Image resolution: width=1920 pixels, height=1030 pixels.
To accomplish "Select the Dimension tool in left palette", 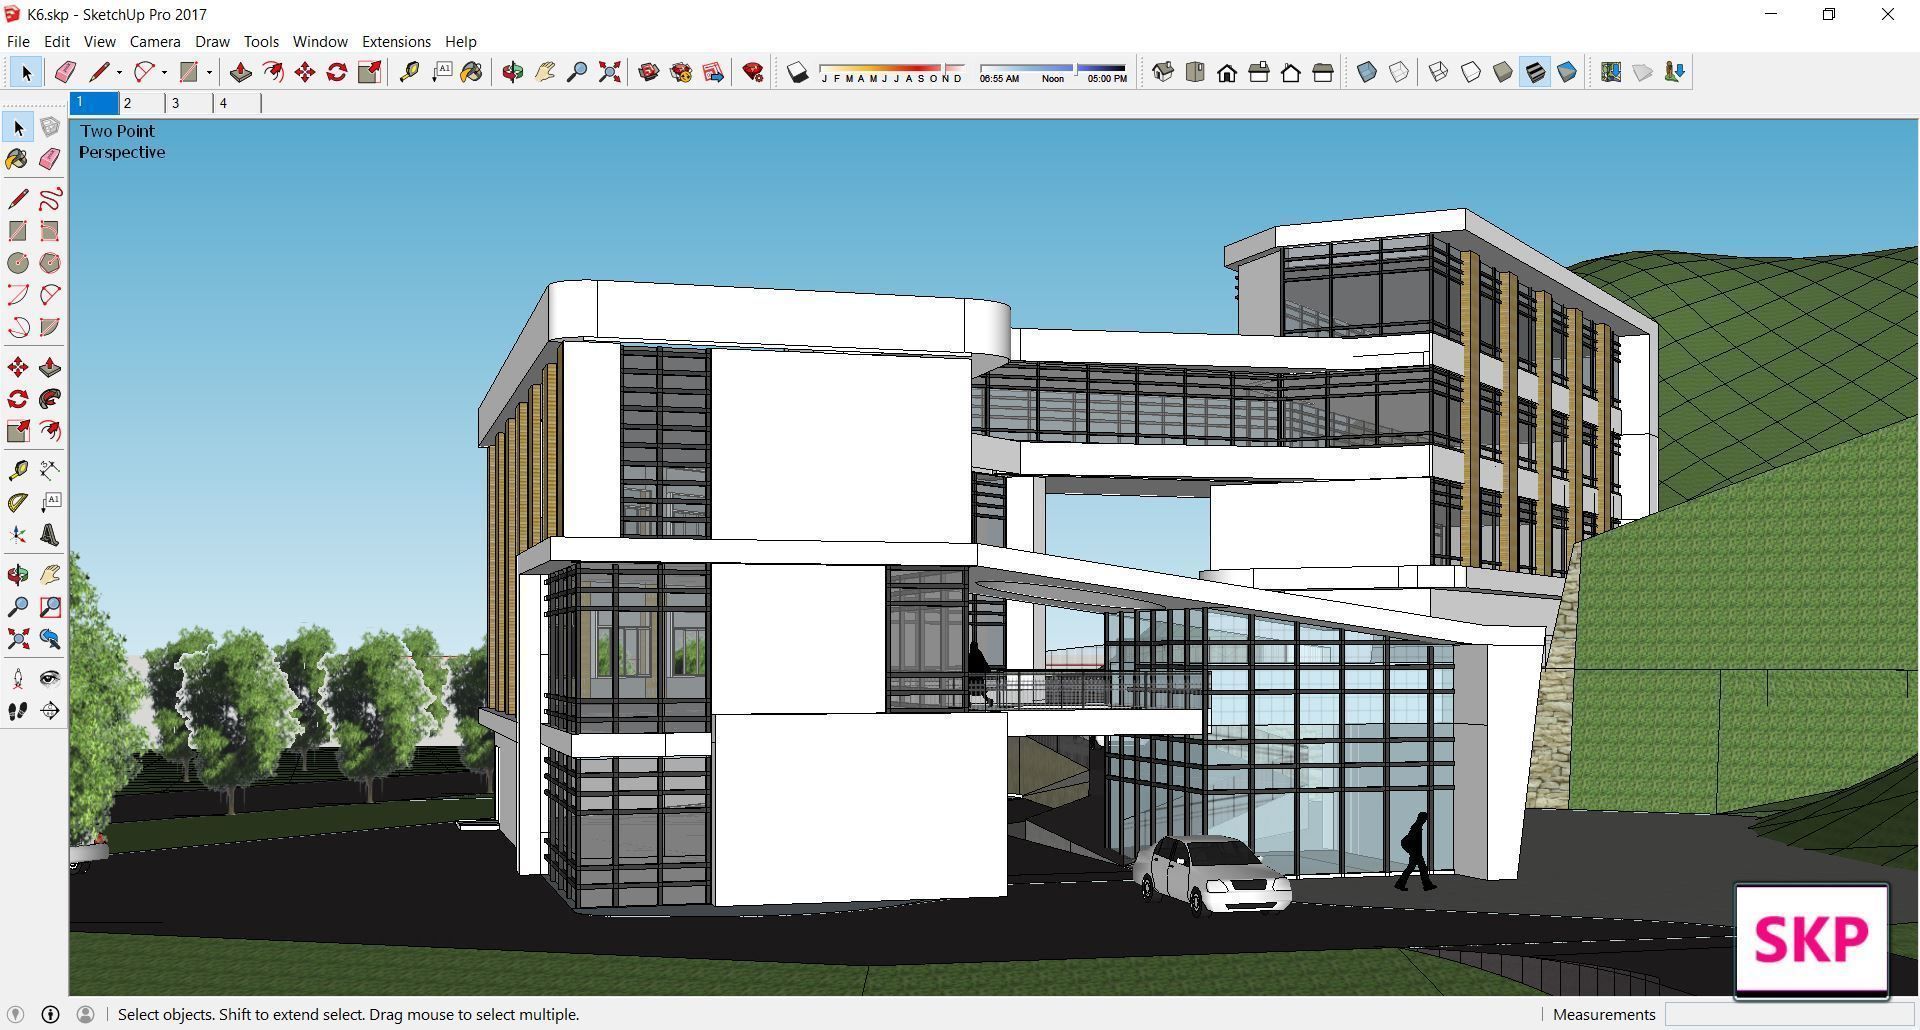I will click(x=50, y=471).
